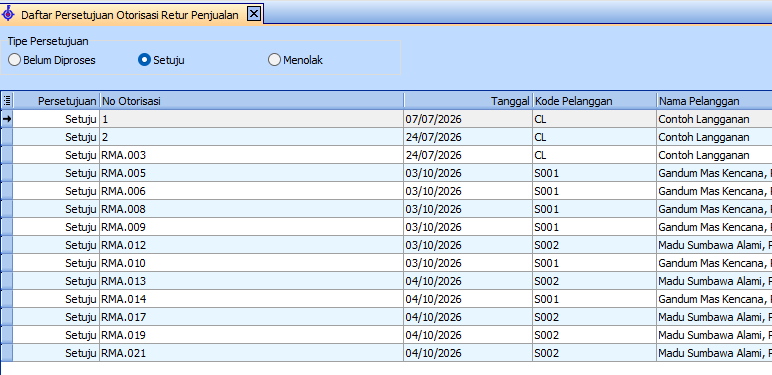The image size is (772, 375).
Task: Click Gandum Mas Kencana in RMA.010 row
Action: point(714,263)
